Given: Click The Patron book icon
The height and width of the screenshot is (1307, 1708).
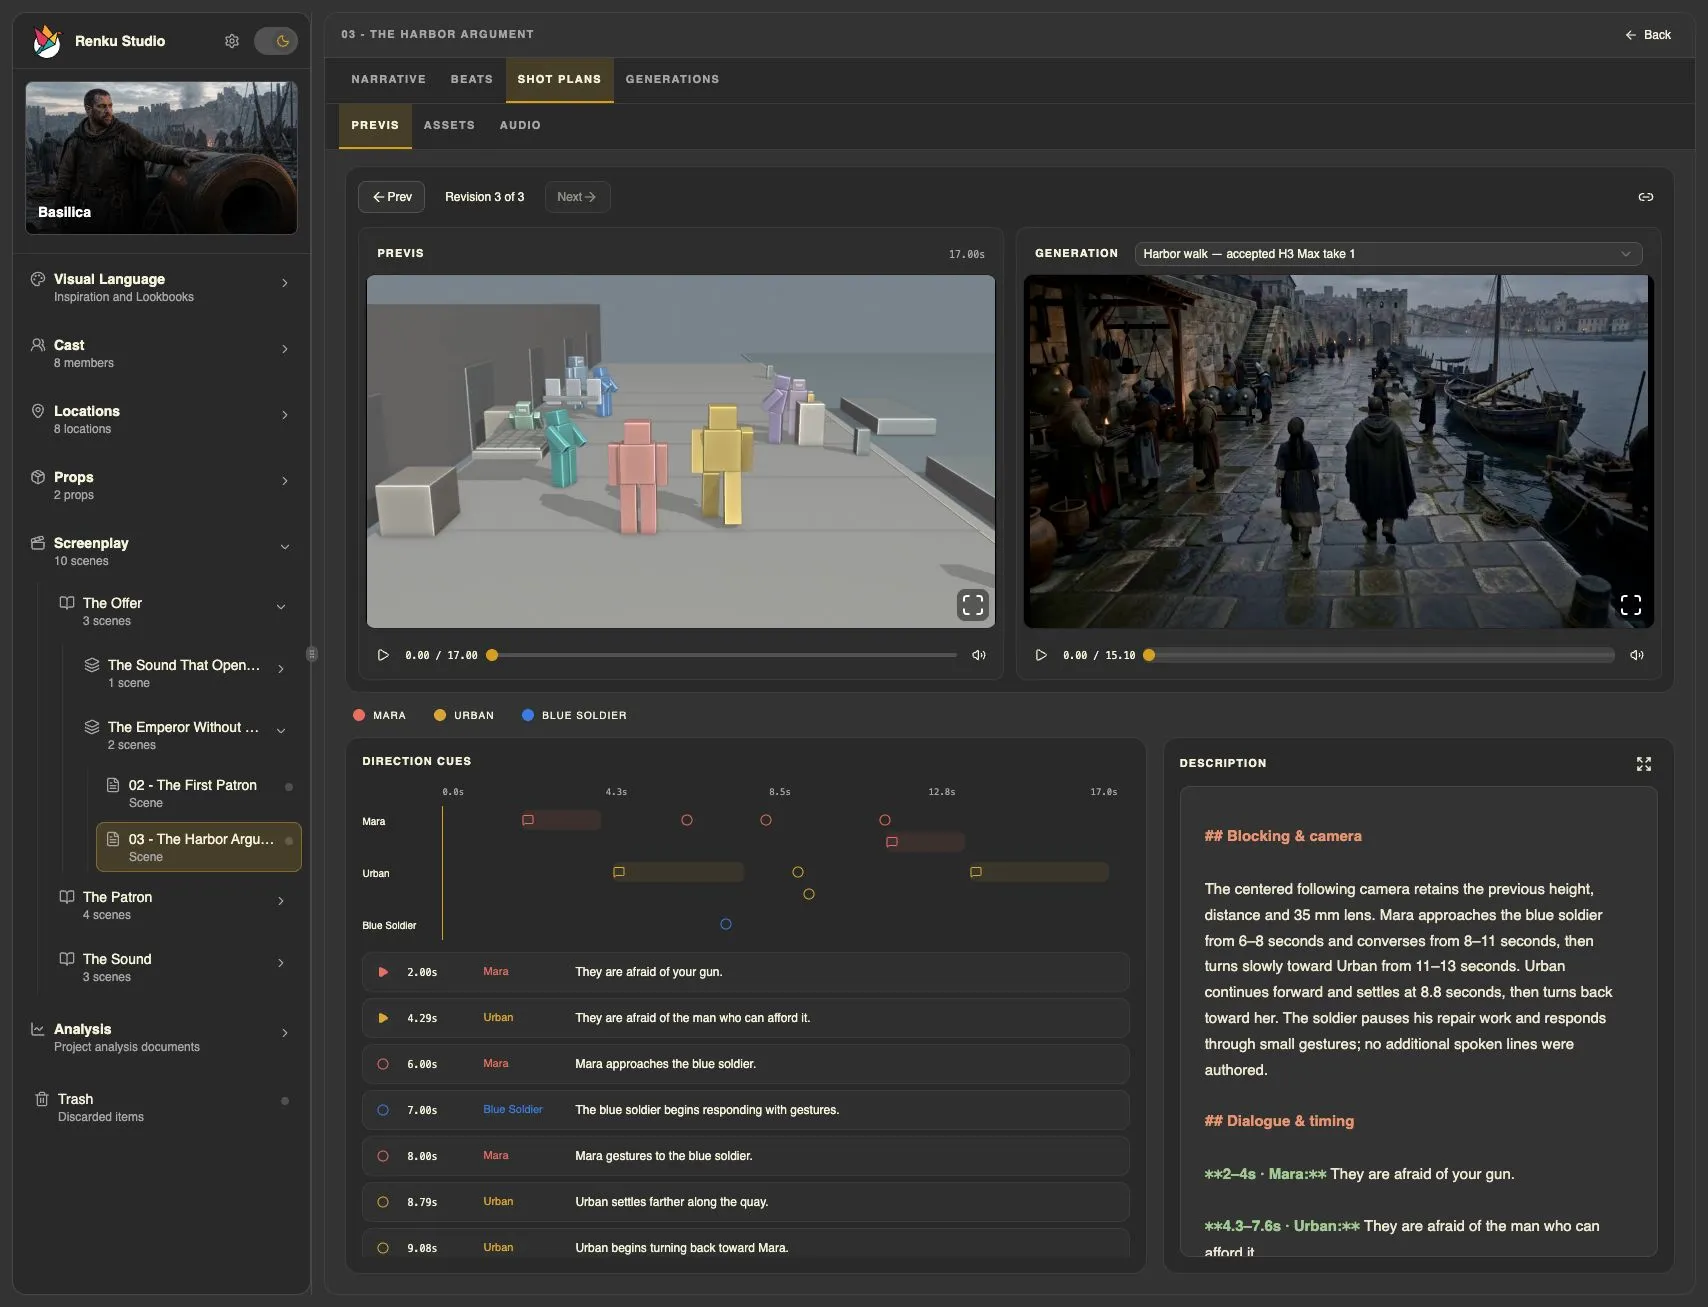Looking at the screenshot, I should [x=67, y=897].
